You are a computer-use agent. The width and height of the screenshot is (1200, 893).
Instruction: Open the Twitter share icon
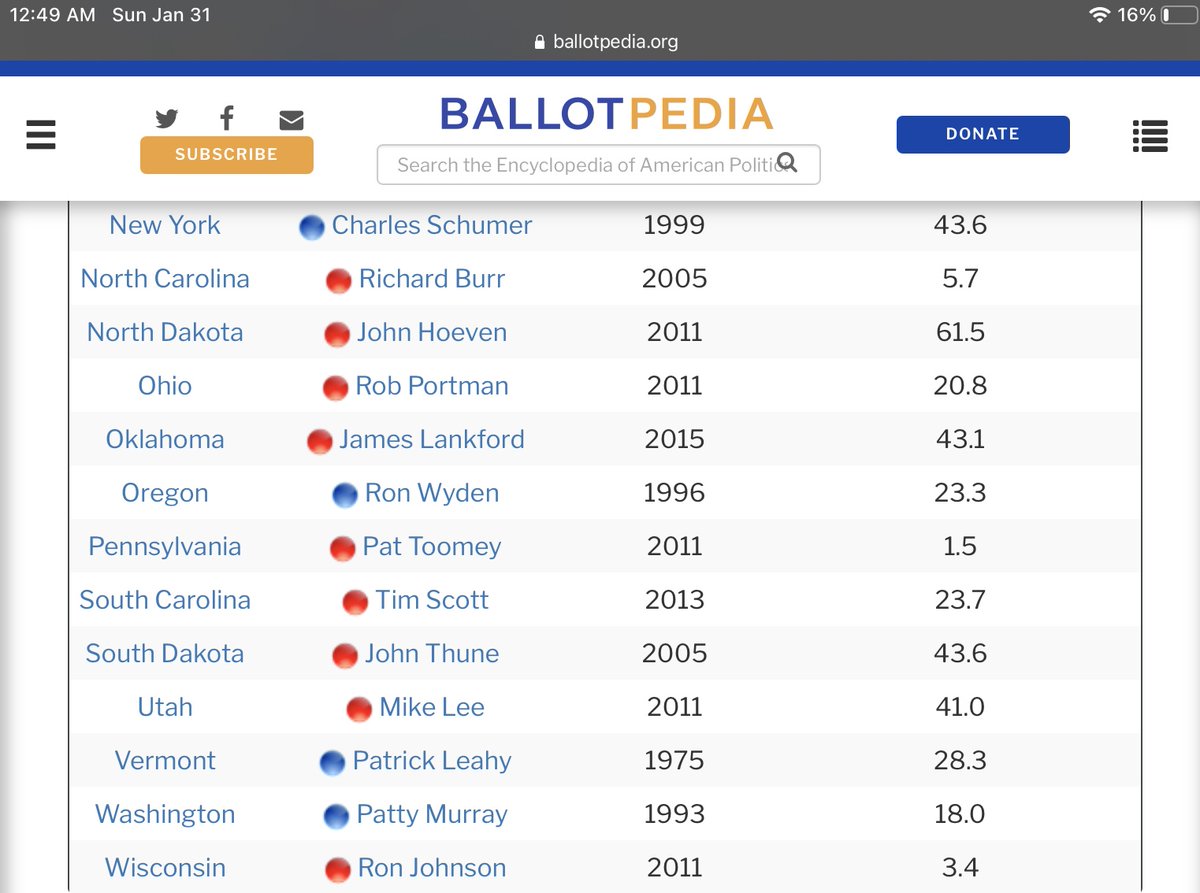click(166, 118)
